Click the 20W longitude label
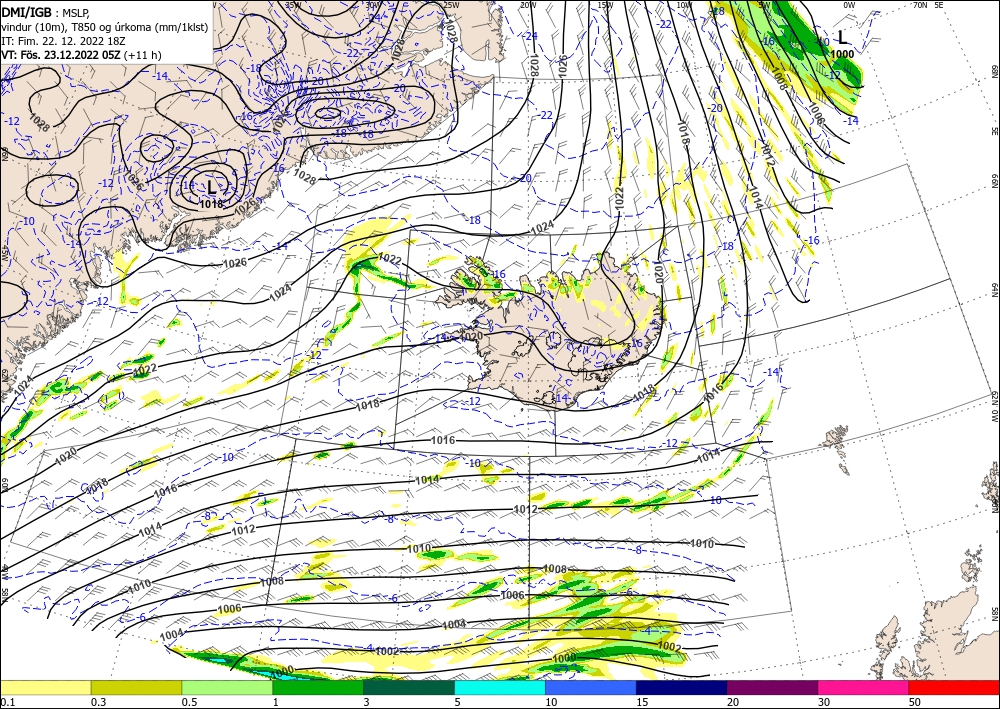The height and width of the screenshot is (709, 1000). [527, 4]
